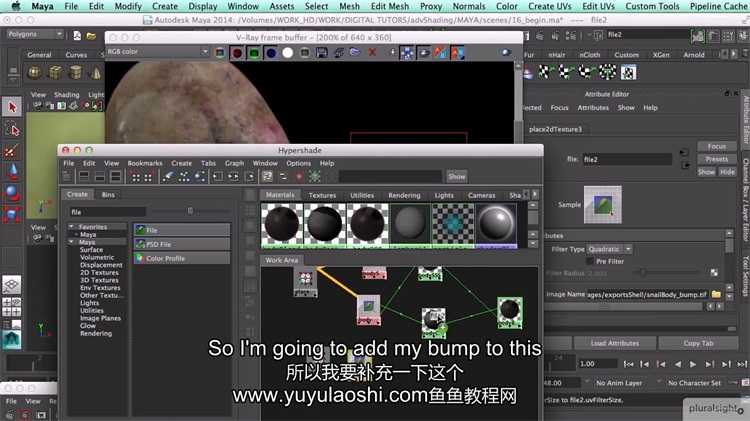
Task: Save image icon in V-Ray frame buffer
Action: [x=322, y=53]
